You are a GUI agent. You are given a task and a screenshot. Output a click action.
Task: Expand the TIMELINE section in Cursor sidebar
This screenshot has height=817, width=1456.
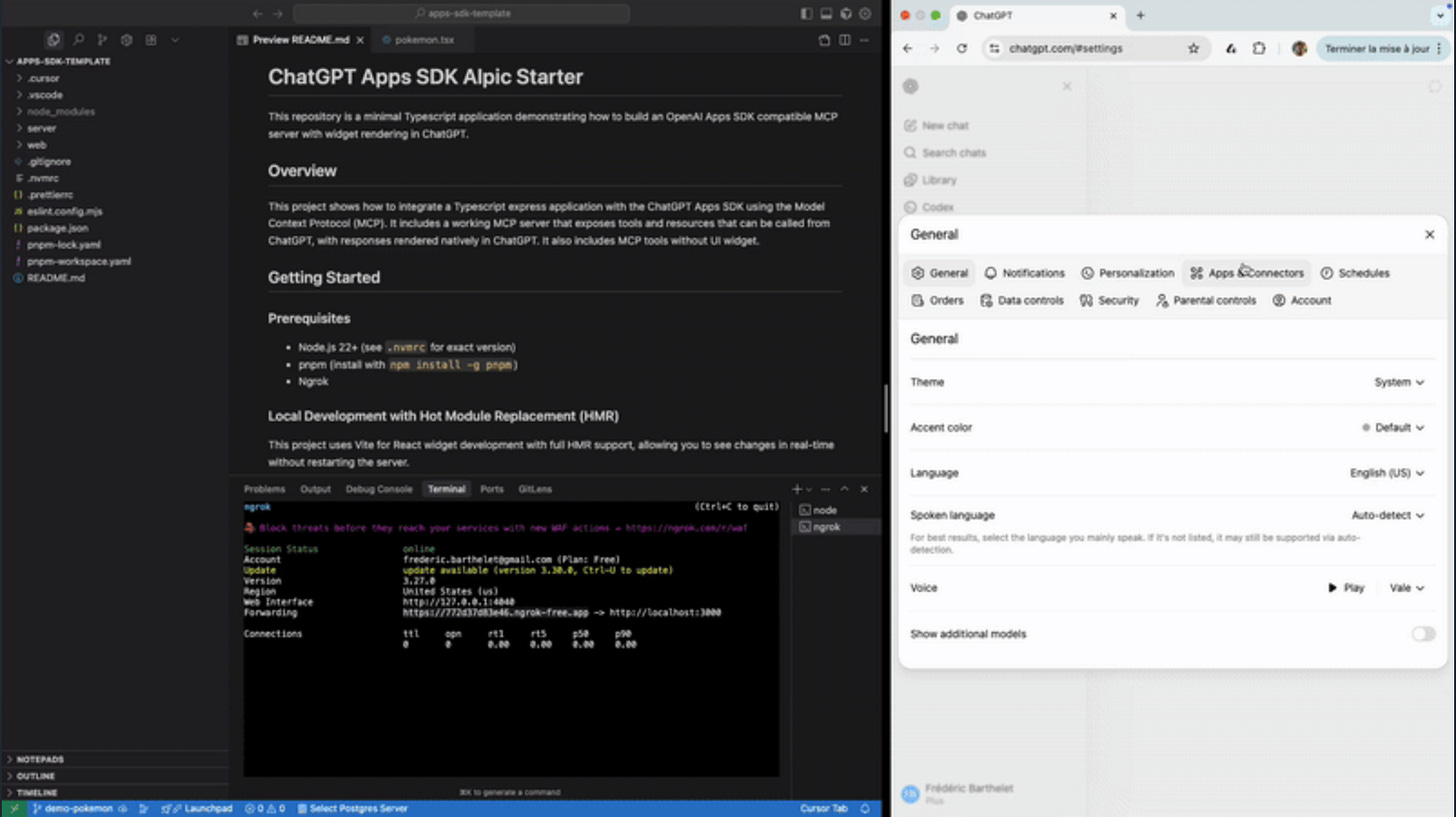coord(36,792)
